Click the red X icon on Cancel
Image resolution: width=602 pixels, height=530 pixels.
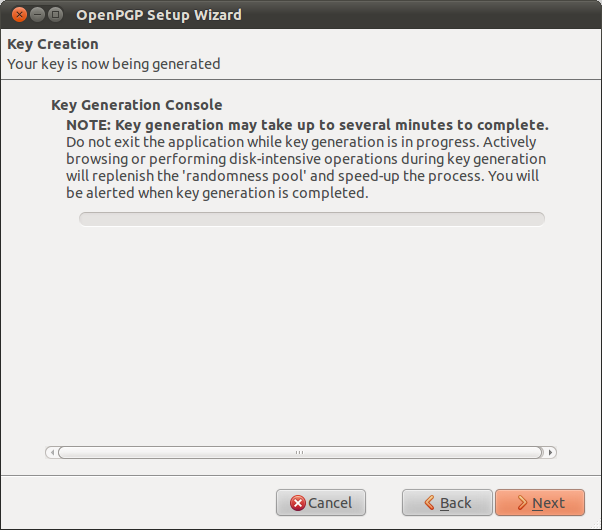click(296, 503)
